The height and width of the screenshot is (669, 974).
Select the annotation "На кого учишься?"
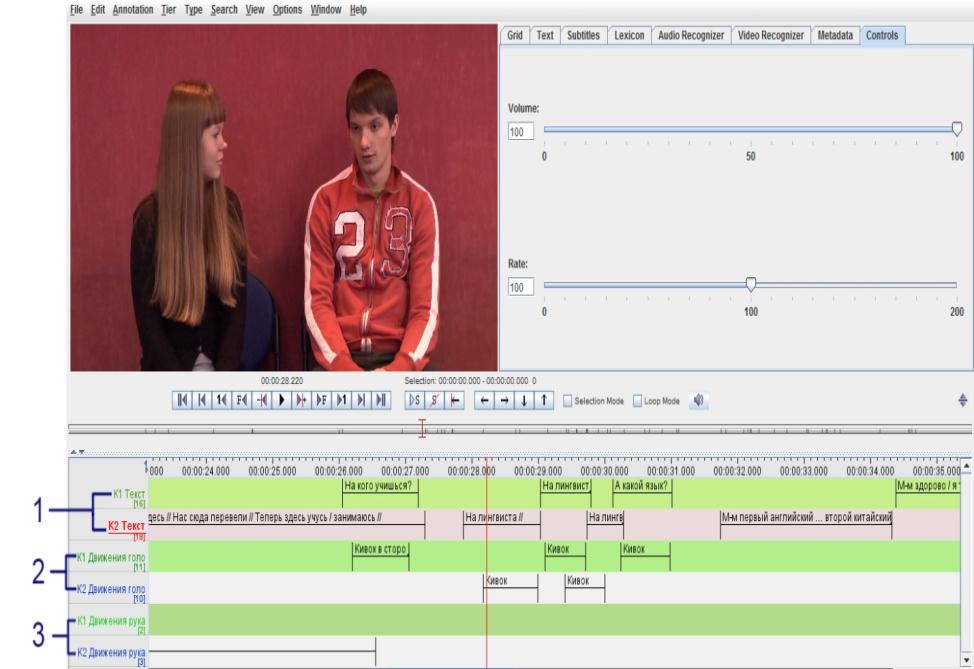tap(380, 486)
